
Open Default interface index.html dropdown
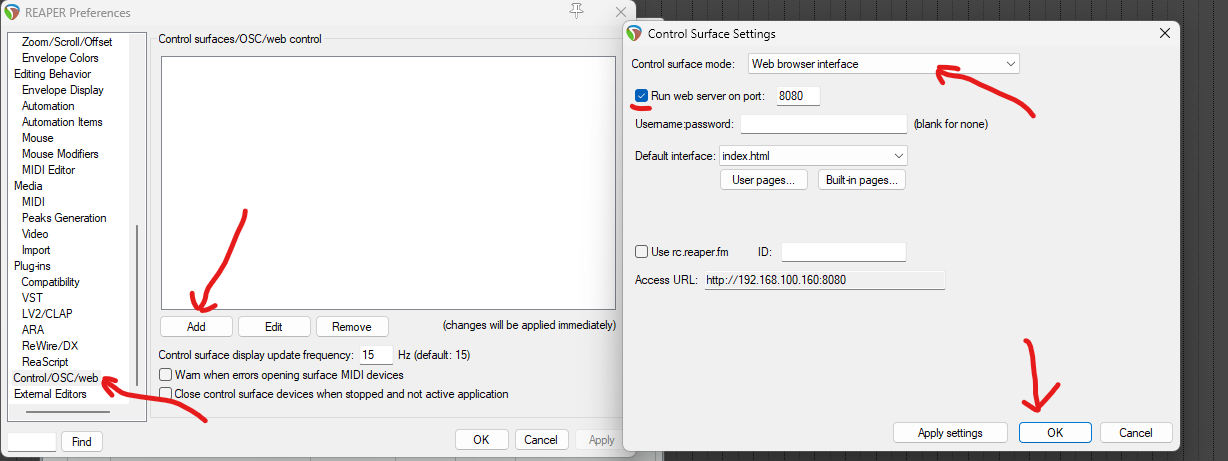pos(813,156)
